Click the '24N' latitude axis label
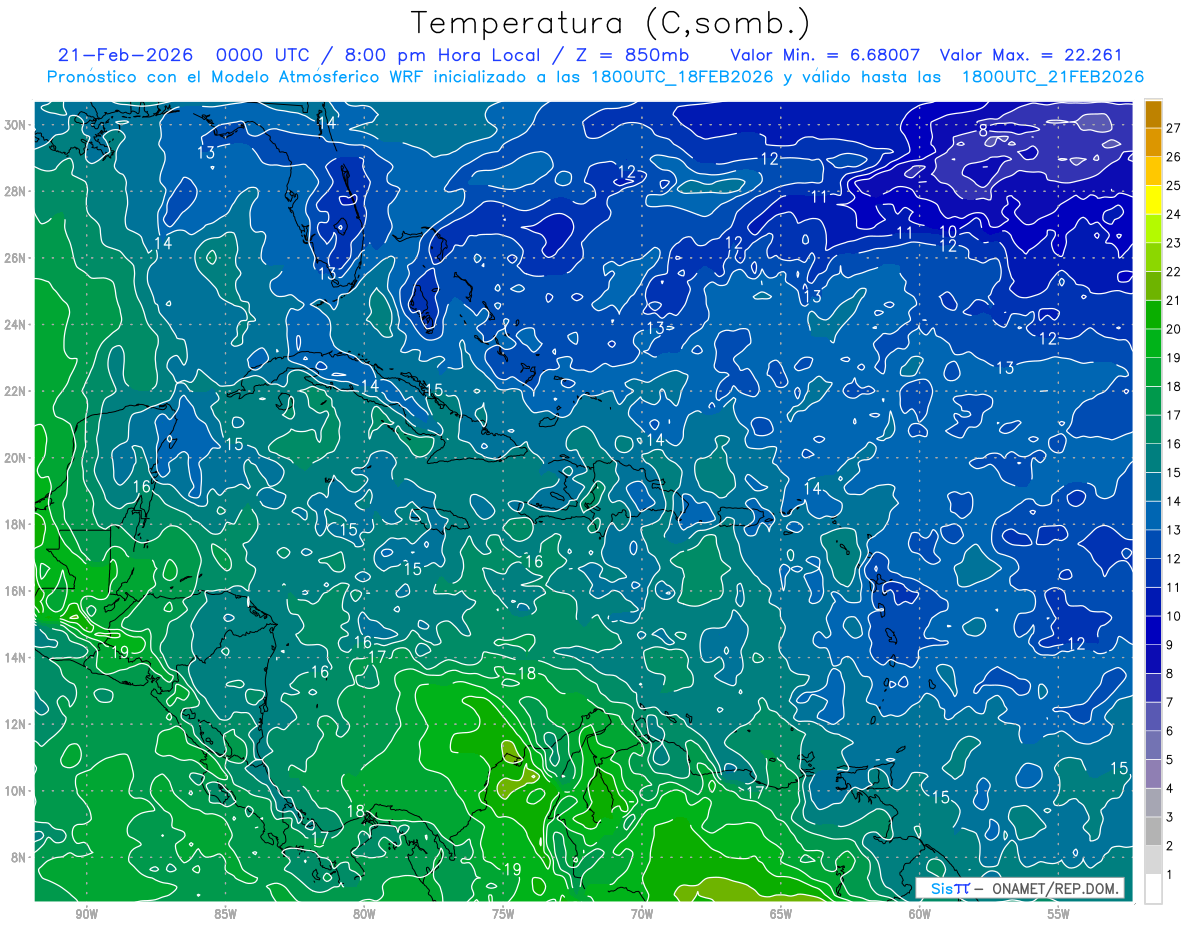Screen dimensions: 1200x927 (17, 325)
